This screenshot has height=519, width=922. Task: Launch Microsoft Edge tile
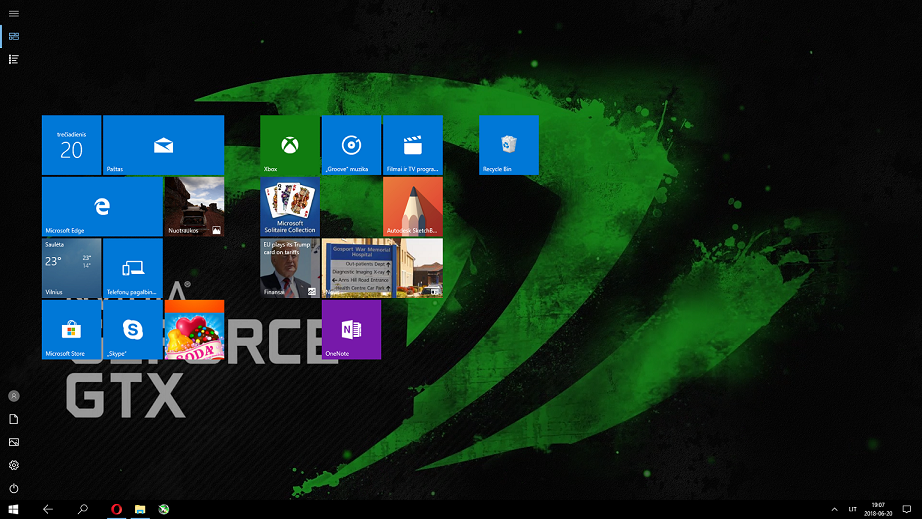102,207
